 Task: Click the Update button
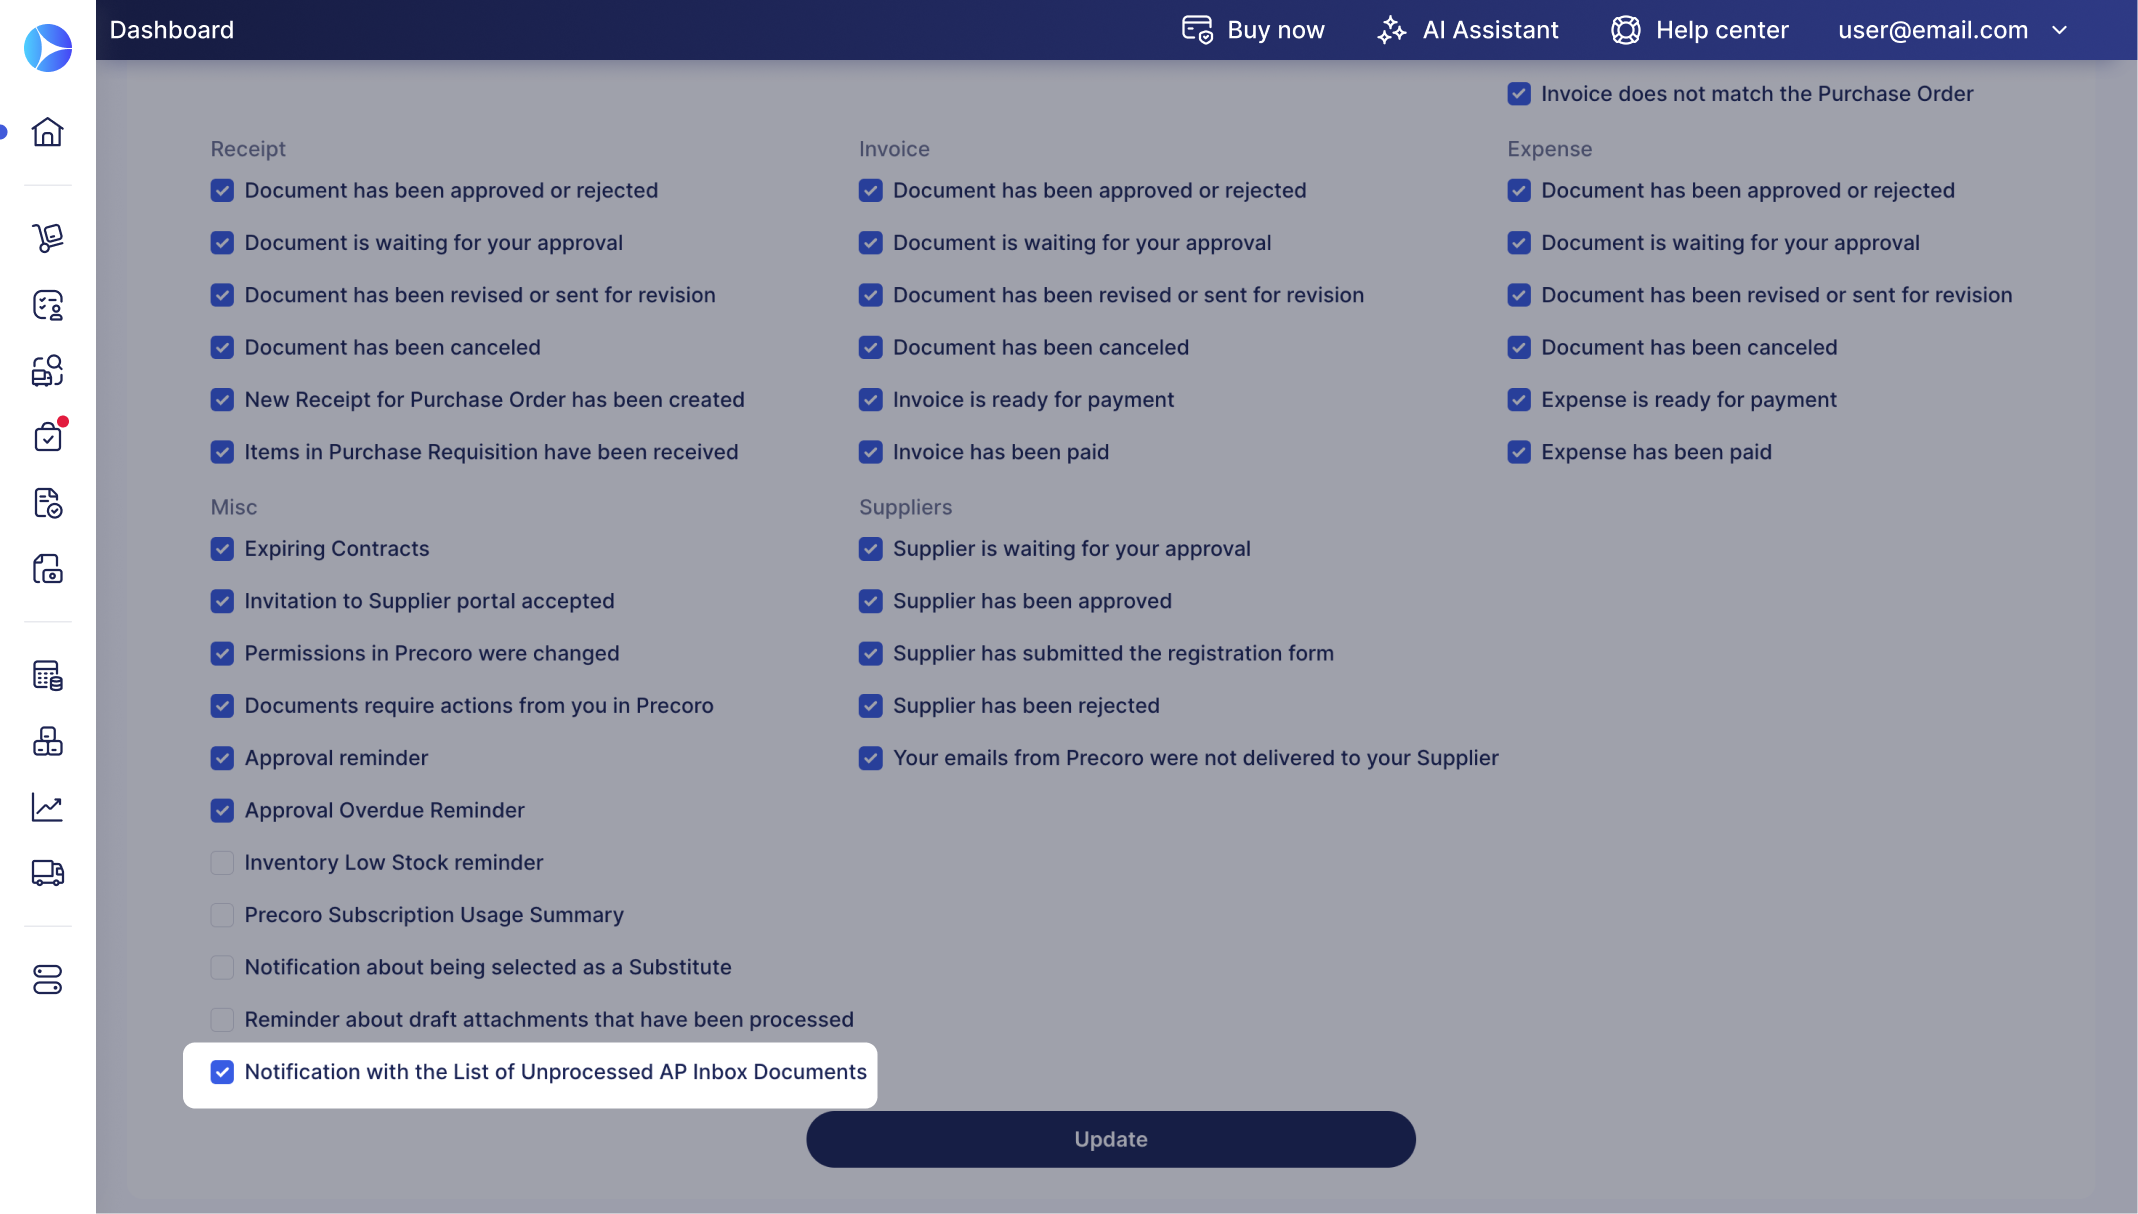pos(1110,1139)
